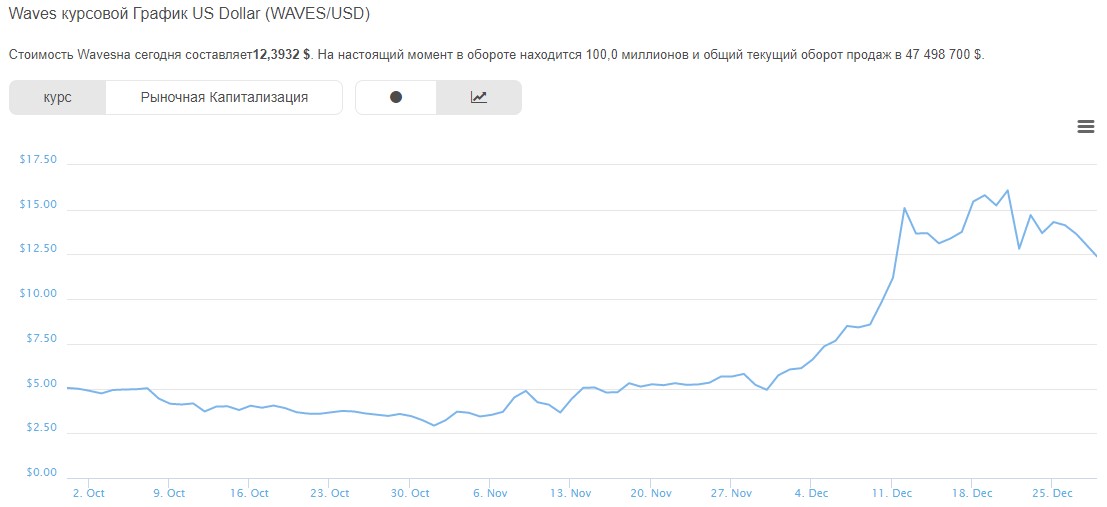Switch to the line chart view icon

[x=479, y=97]
